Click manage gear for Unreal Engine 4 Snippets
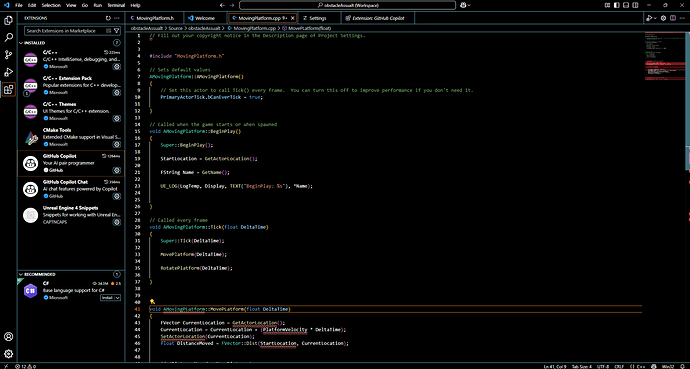 pyautogui.click(x=117, y=222)
